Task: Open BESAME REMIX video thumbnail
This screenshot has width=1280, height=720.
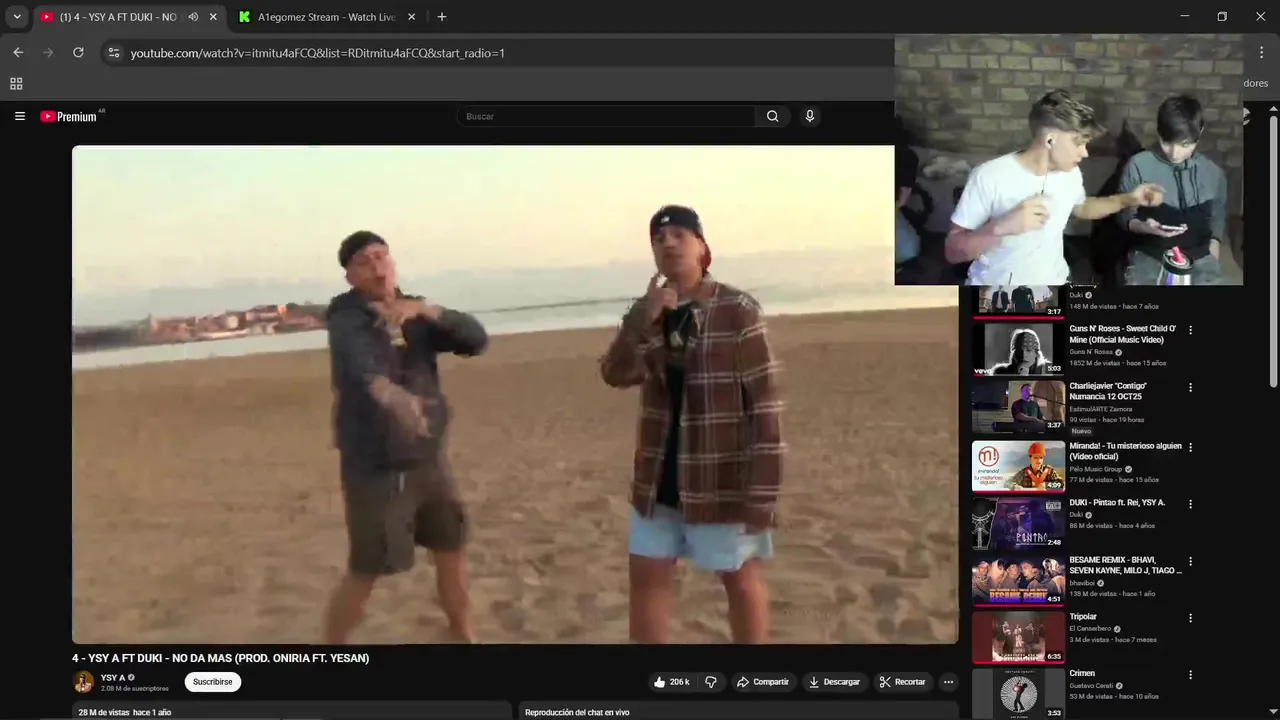Action: click(x=1018, y=580)
